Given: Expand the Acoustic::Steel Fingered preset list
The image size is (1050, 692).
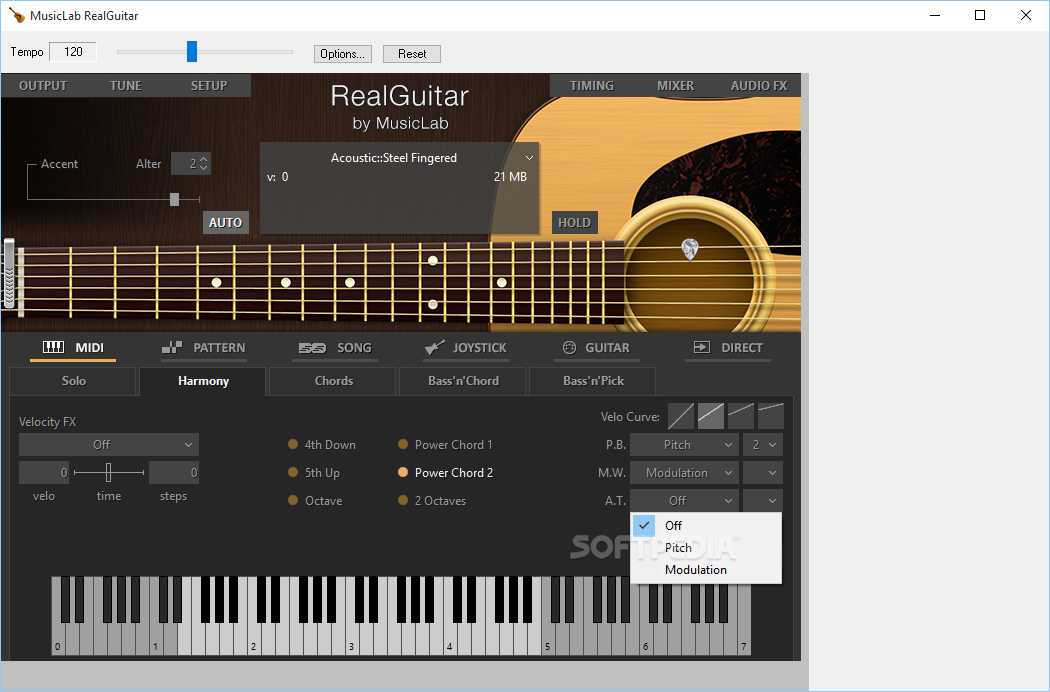Looking at the screenshot, I should [x=529, y=158].
